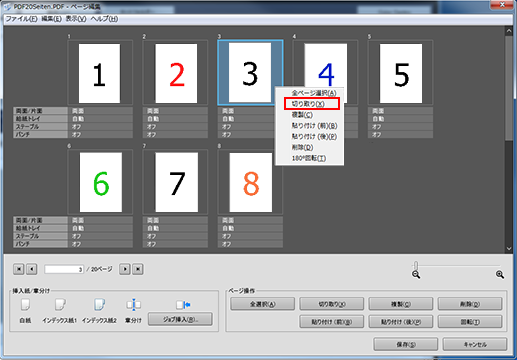
Task: Click the 給紙トレイ value for page 1
Action: pos(100,119)
